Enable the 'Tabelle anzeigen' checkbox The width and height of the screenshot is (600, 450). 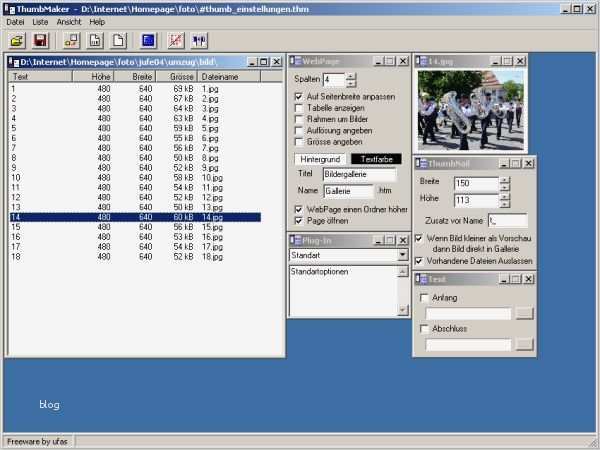(299, 108)
